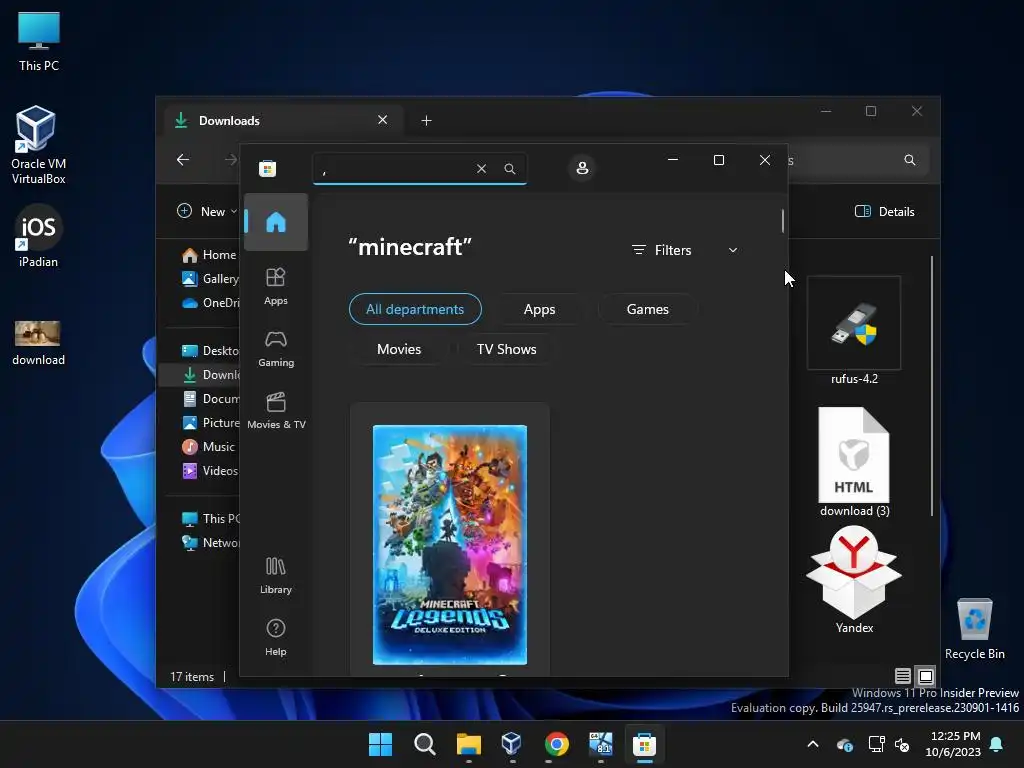Select the Yandex installer file
This screenshot has width=1024, height=768.
click(x=854, y=581)
